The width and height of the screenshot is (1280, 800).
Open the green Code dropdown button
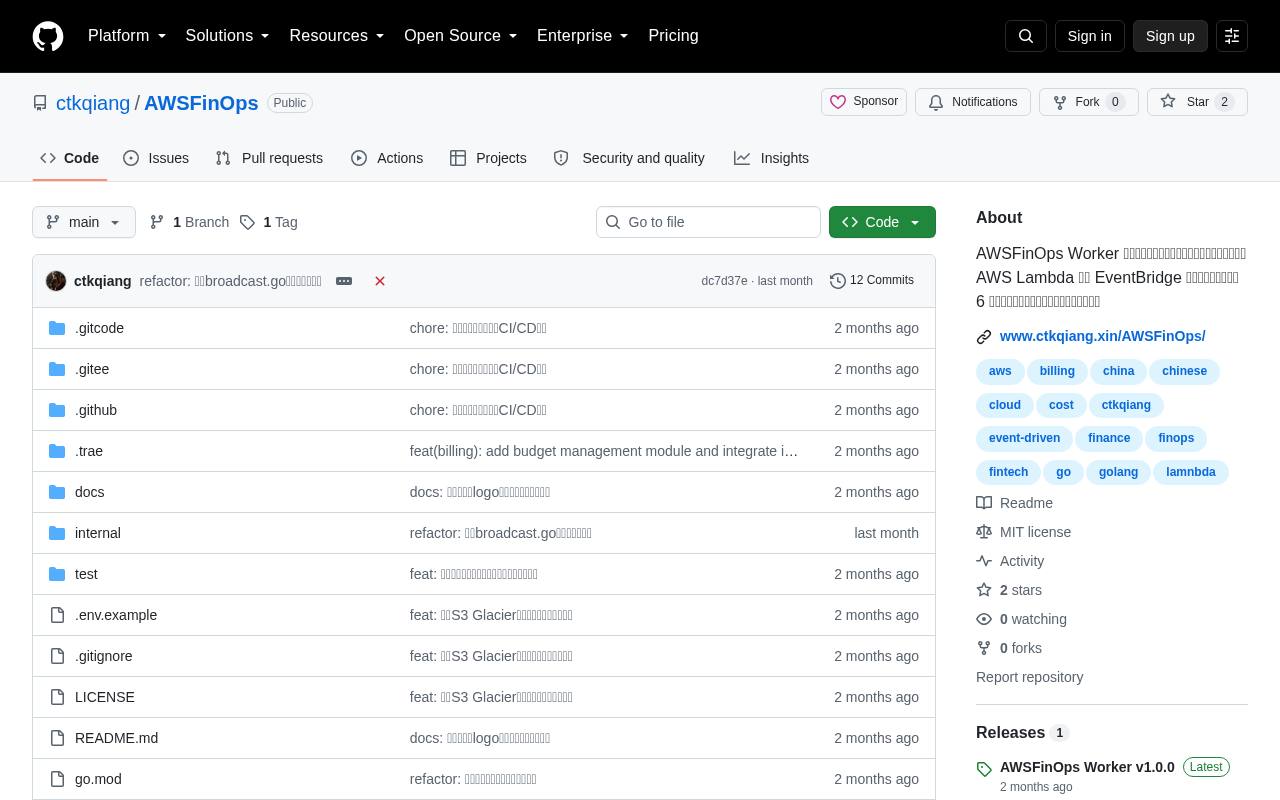(x=882, y=222)
